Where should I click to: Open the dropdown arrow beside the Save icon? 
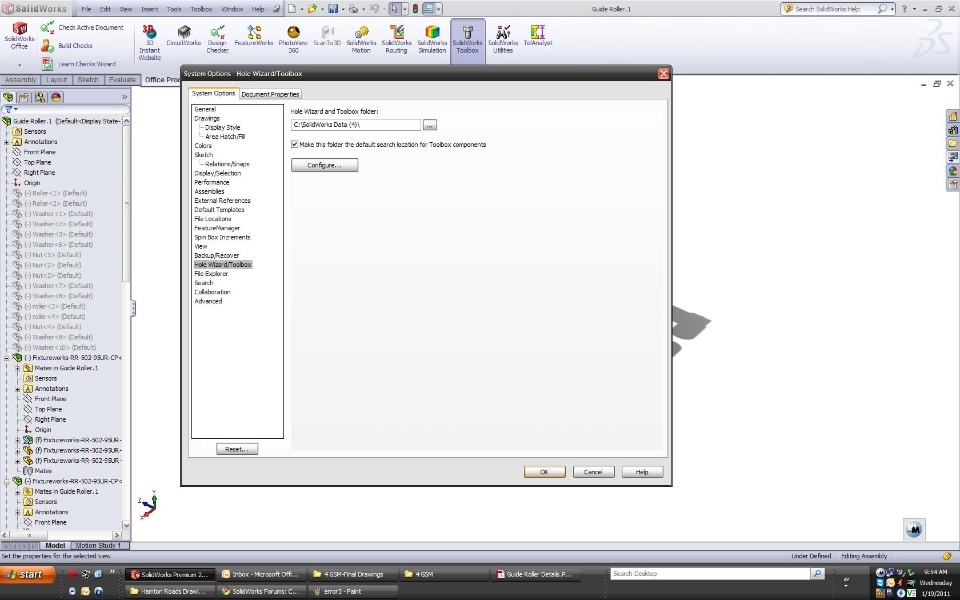341,9
